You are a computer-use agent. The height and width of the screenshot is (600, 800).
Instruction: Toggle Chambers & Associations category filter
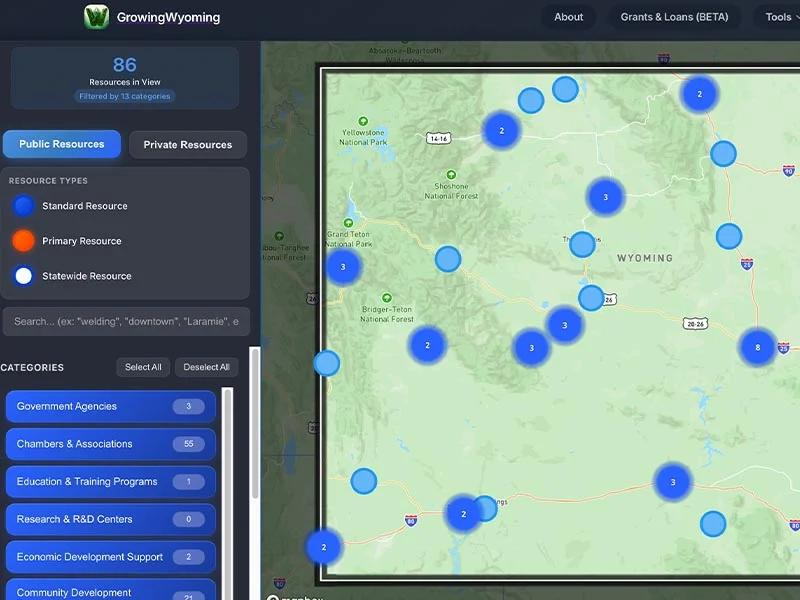(111, 444)
